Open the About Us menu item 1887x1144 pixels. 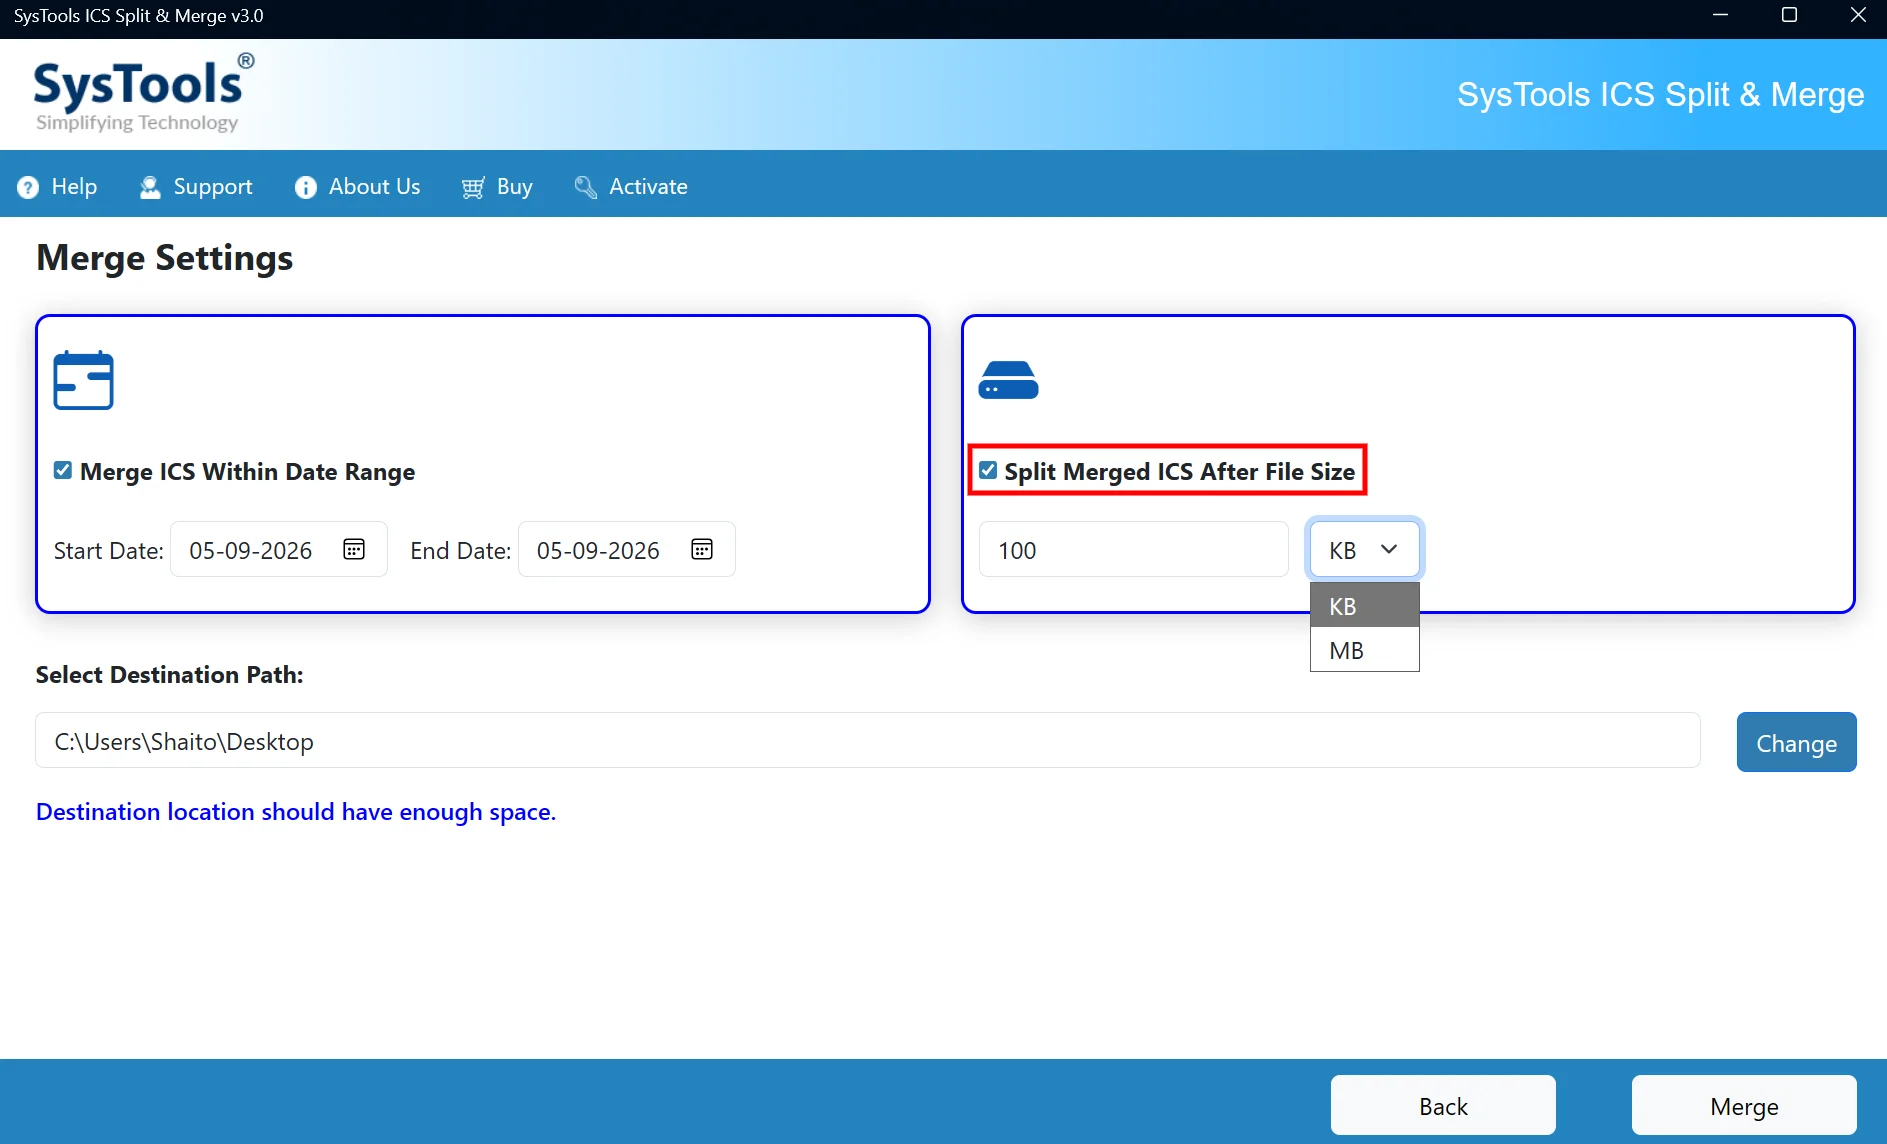pos(358,187)
